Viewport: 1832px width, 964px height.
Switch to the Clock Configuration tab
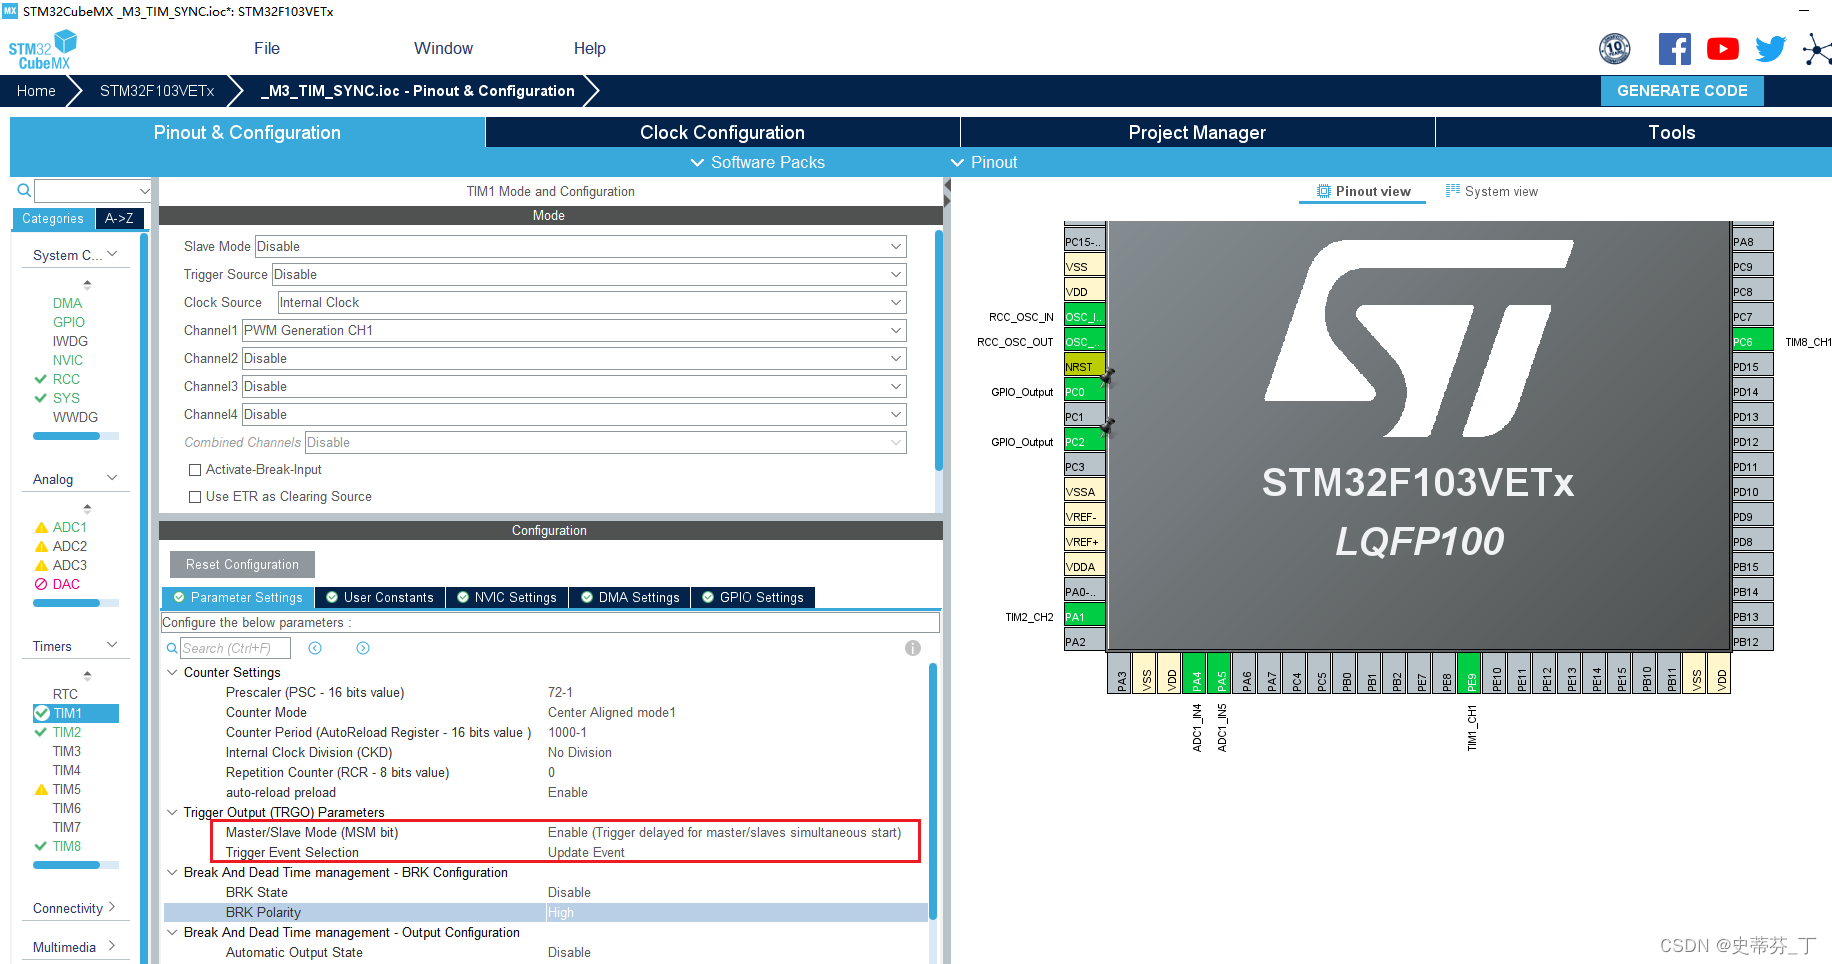[x=722, y=131]
